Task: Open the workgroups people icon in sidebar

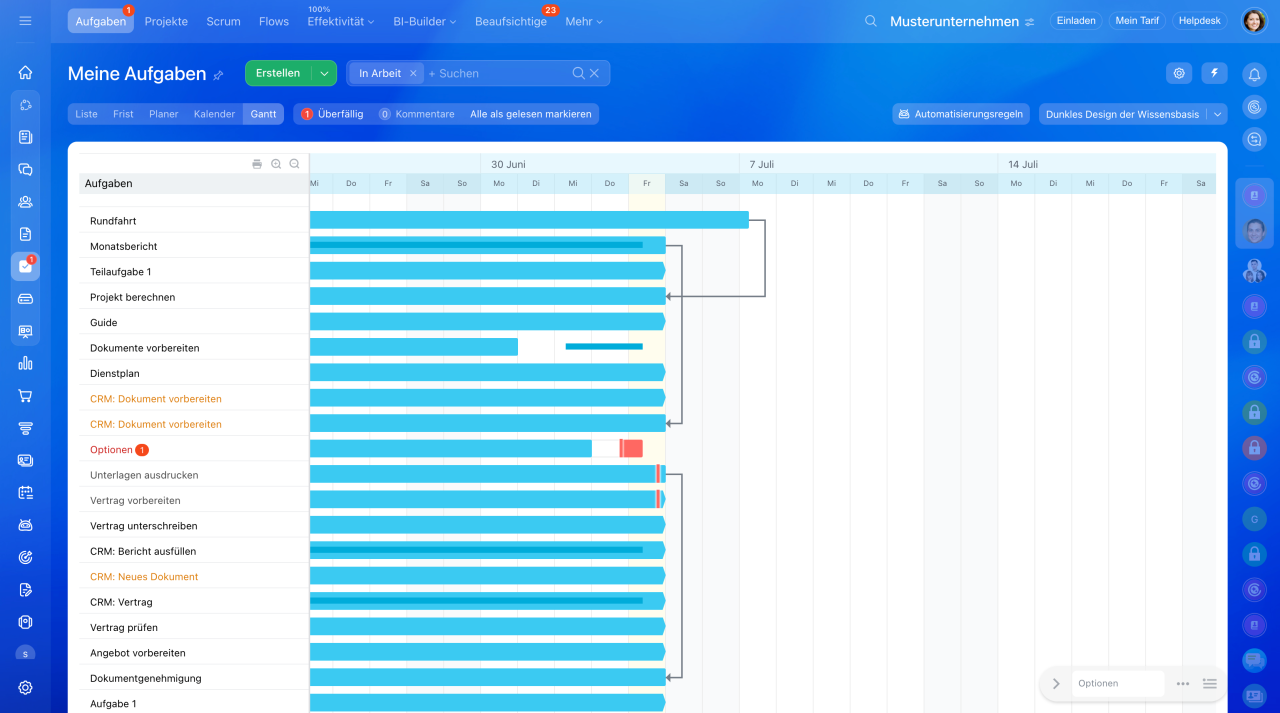Action: [x=25, y=201]
